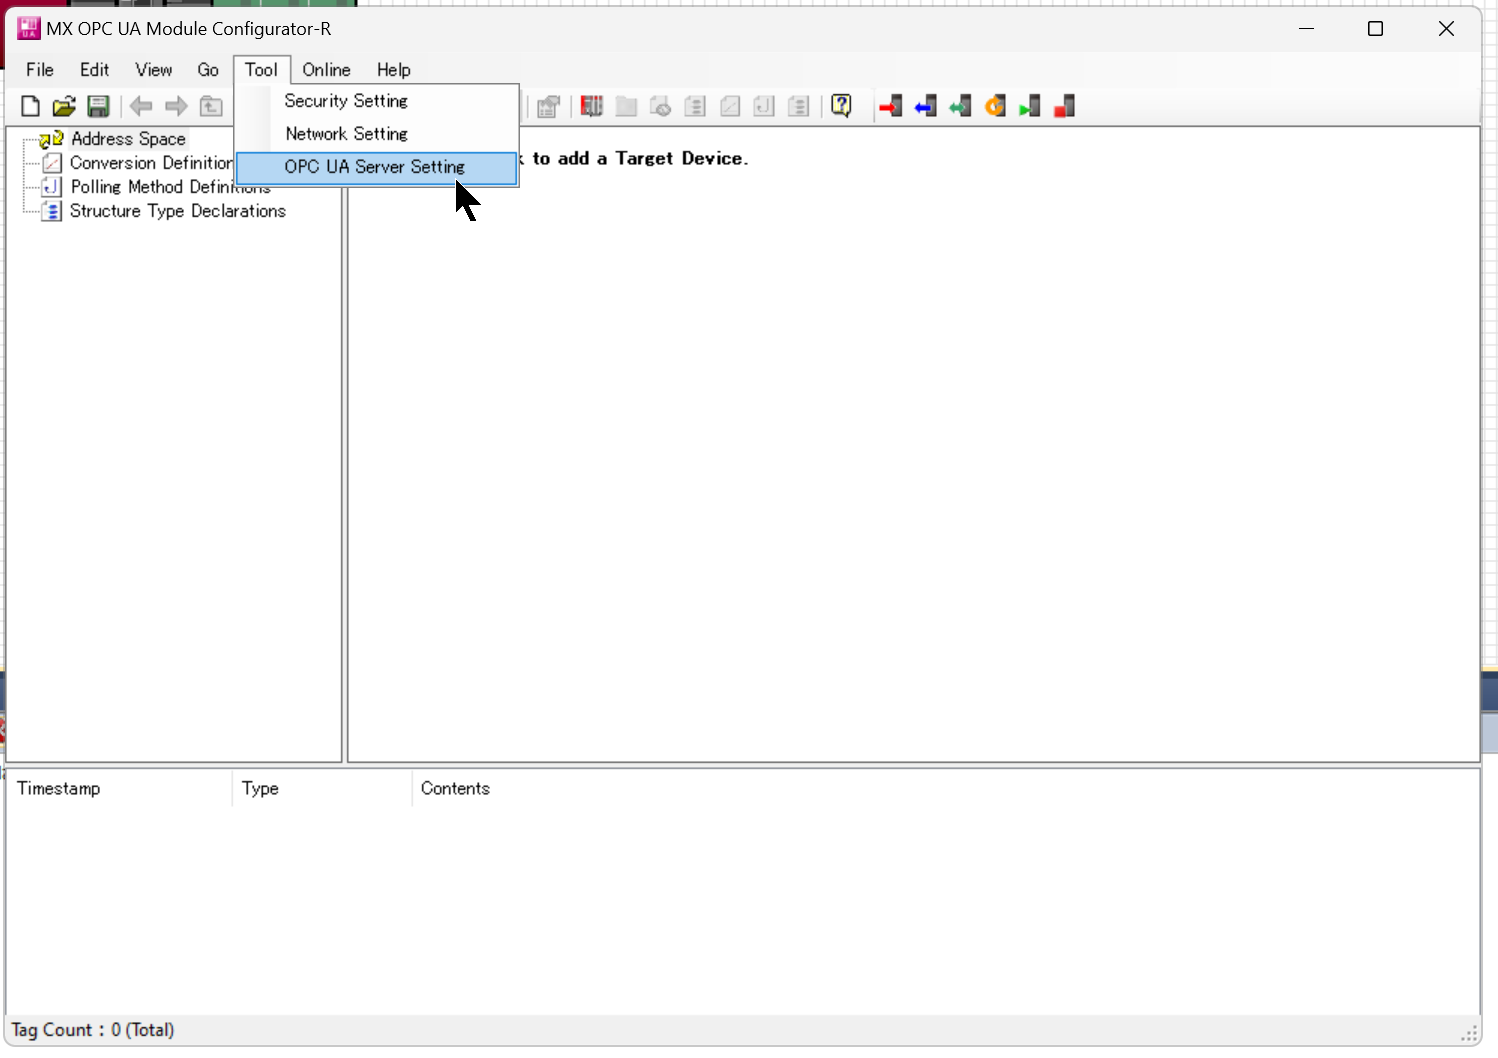Image resolution: width=1498 pixels, height=1058 pixels.
Task: Maximize the Configurator window
Action: [1375, 29]
